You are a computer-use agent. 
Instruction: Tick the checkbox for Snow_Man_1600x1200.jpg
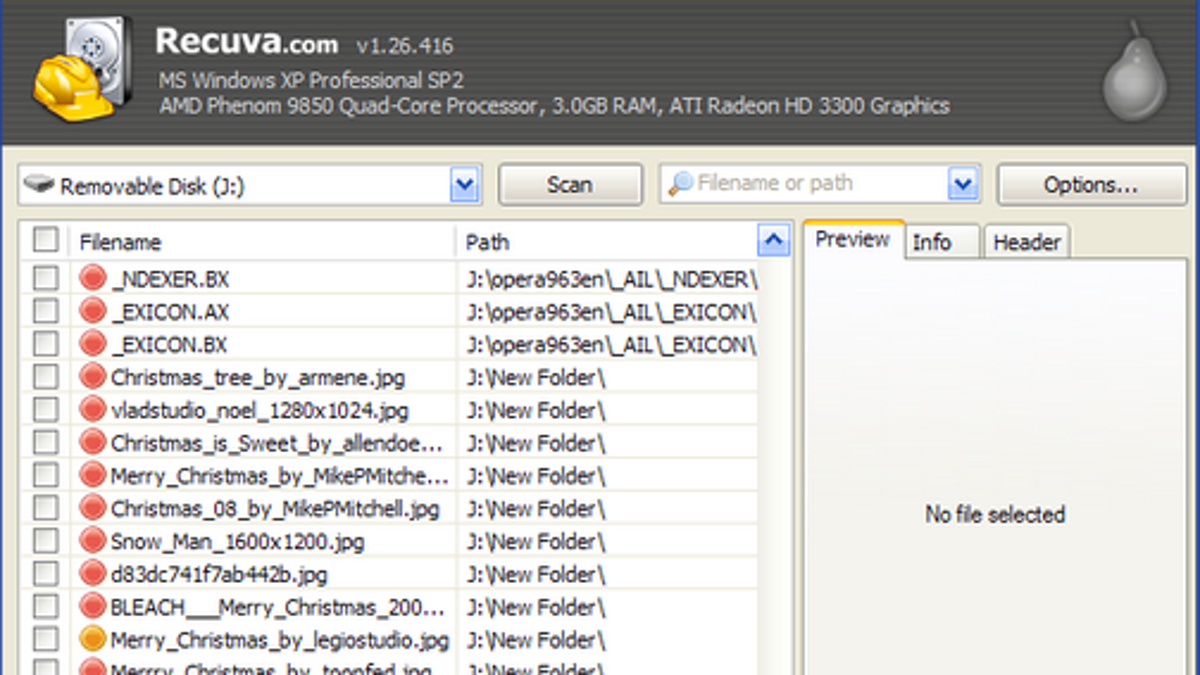coord(45,541)
